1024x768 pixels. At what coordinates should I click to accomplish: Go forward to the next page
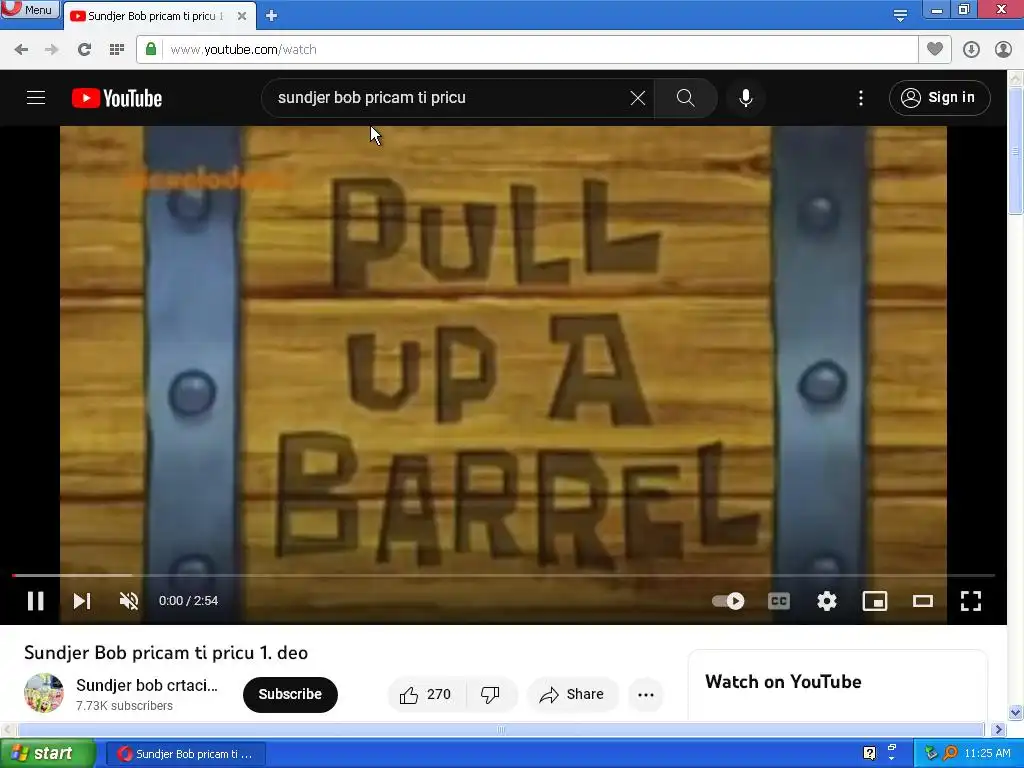52,50
